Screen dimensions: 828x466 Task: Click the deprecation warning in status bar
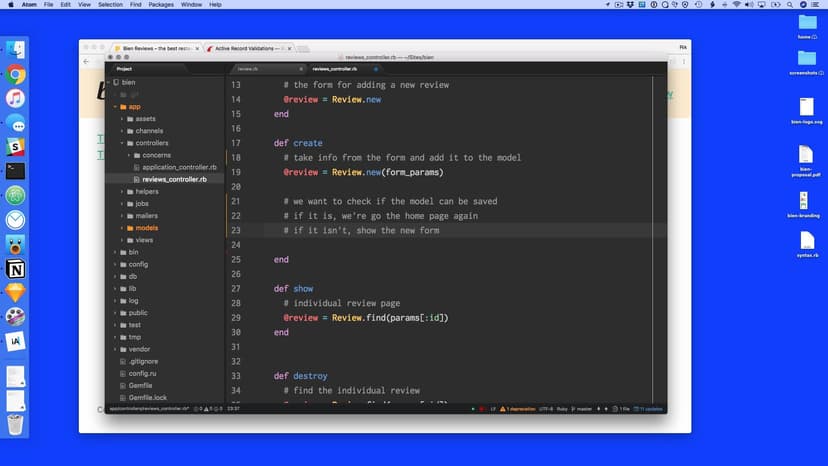520,409
